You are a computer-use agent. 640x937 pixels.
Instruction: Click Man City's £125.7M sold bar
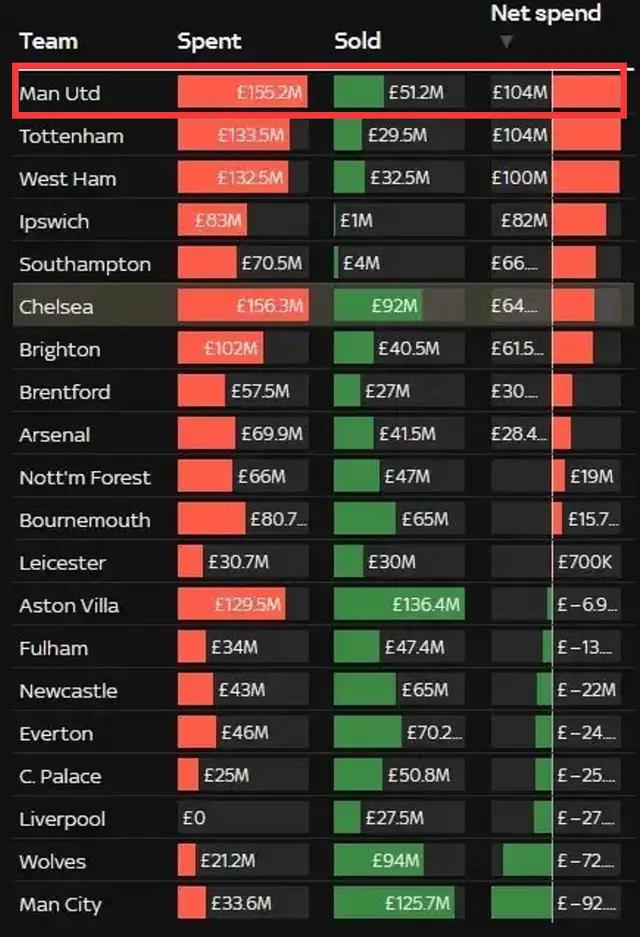pos(394,902)
